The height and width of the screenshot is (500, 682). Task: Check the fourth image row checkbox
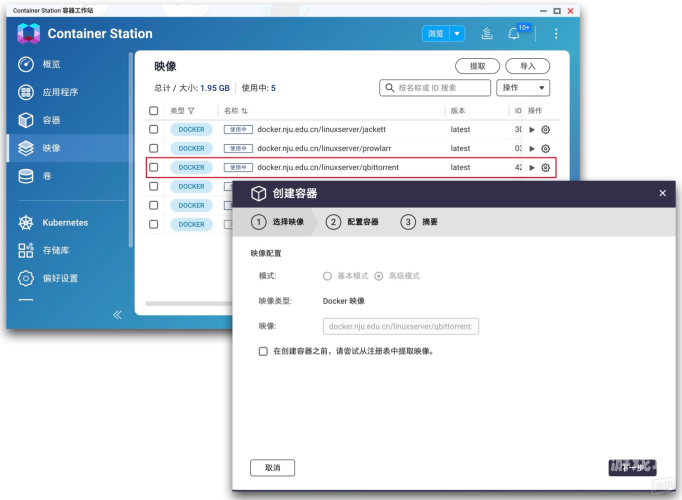[154, 186]
